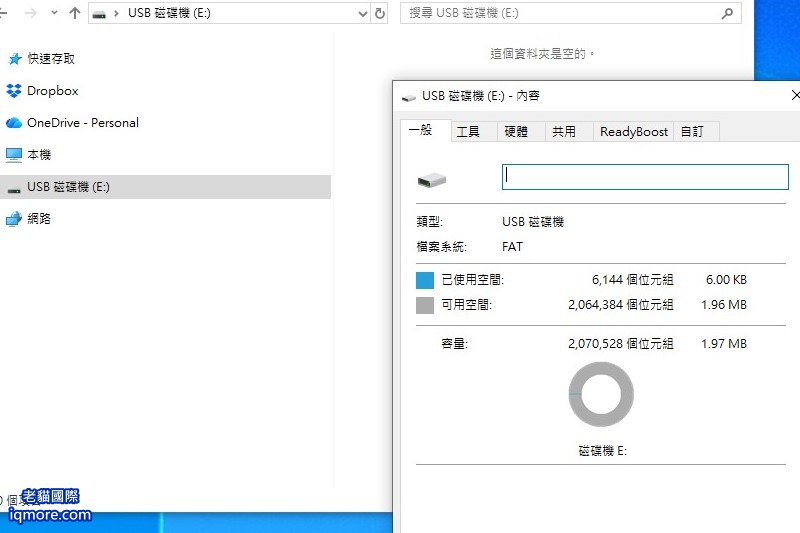The image size is (800, 533).
Task: Click the 1.96 MB free space value
Action: point(723,304)
